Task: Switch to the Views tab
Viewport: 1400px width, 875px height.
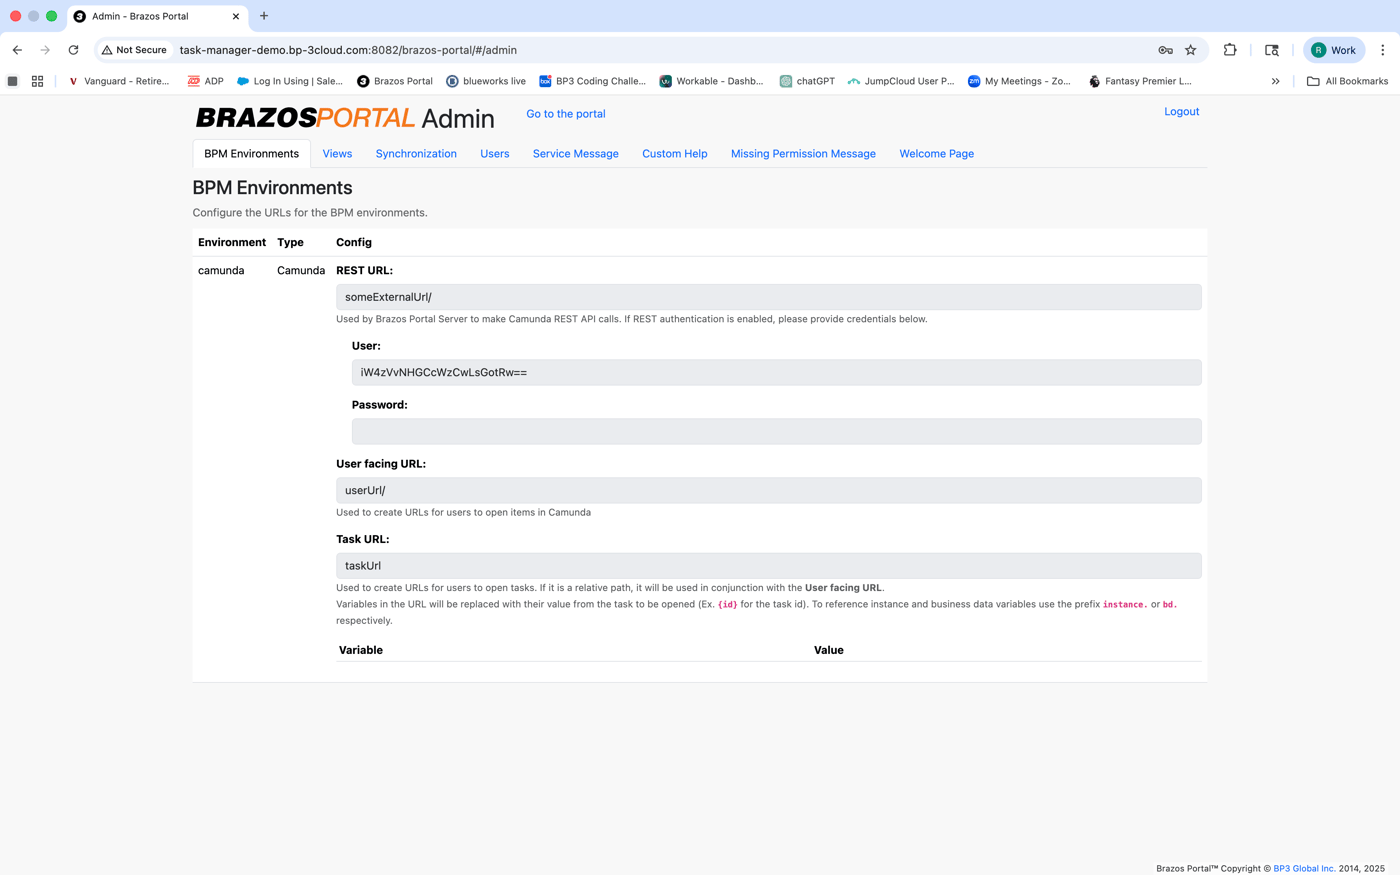Action: pyautogui.click(x=337, y=154)
